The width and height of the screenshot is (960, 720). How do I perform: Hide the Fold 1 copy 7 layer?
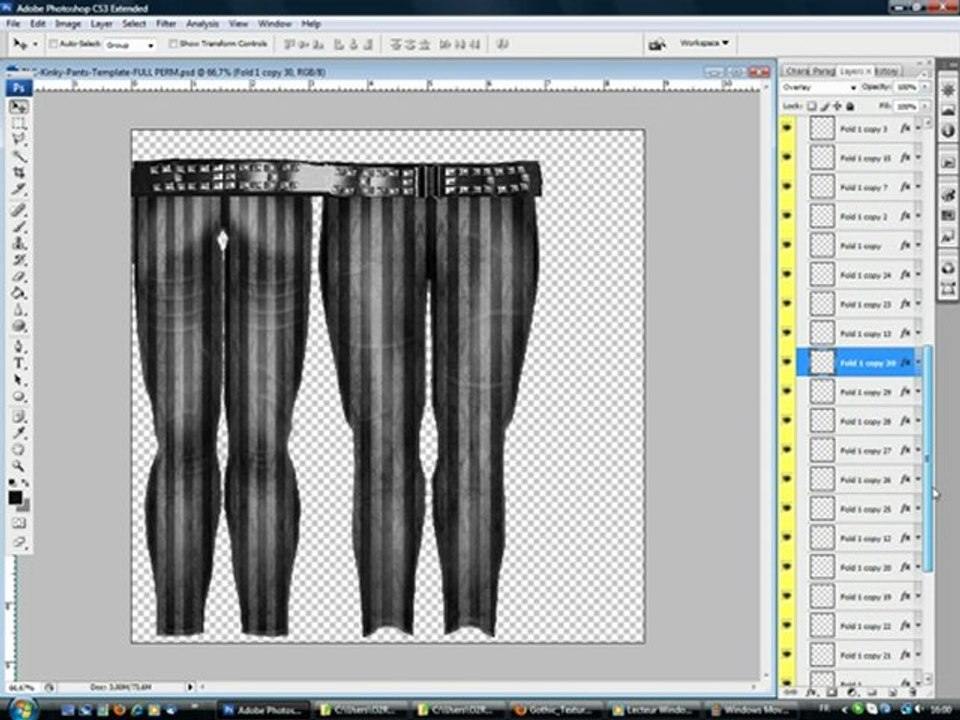click(787, 187)
